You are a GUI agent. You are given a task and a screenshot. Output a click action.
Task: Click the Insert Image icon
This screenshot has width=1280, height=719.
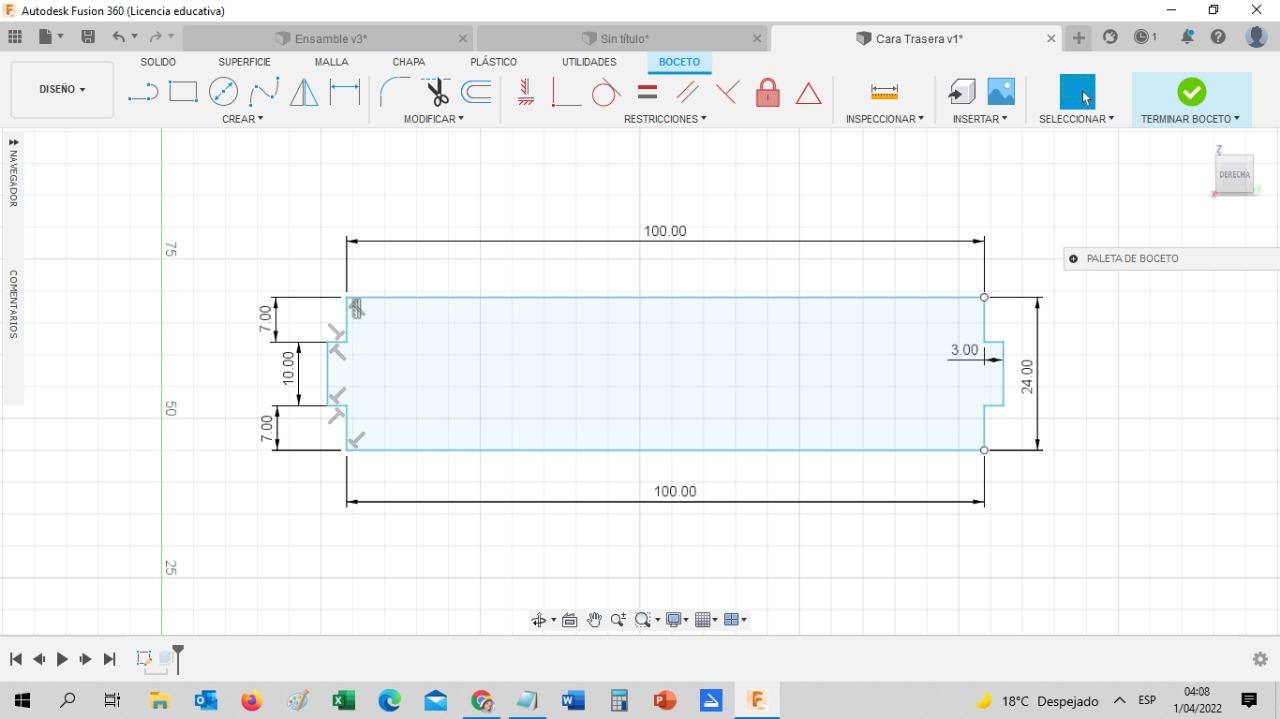pos(1001,92)
